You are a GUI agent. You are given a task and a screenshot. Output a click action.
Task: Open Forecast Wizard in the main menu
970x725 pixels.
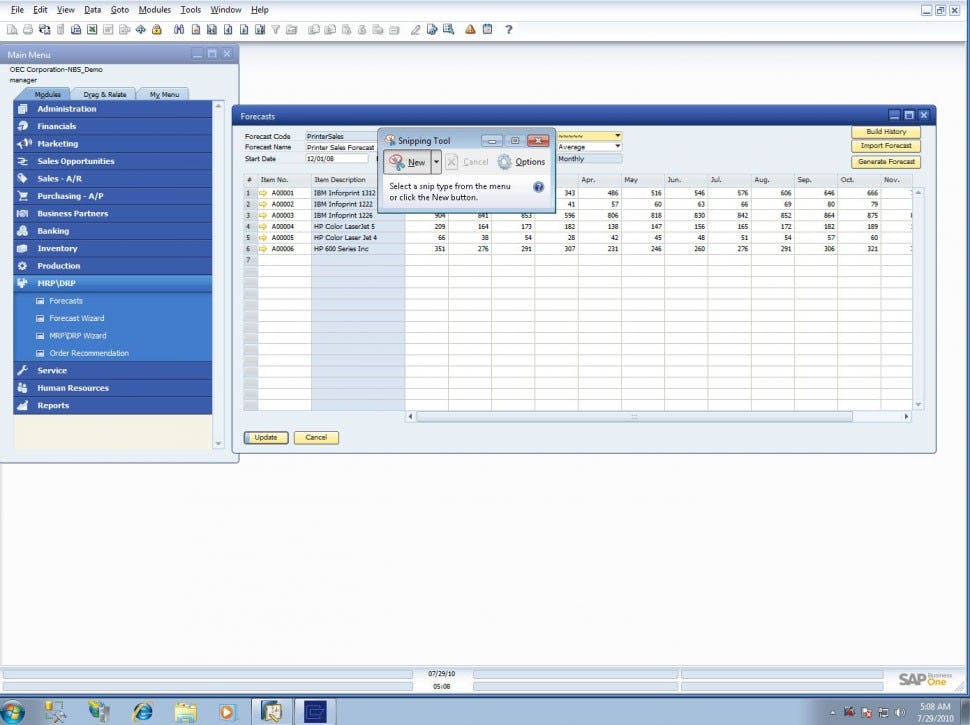coord(77,318)
